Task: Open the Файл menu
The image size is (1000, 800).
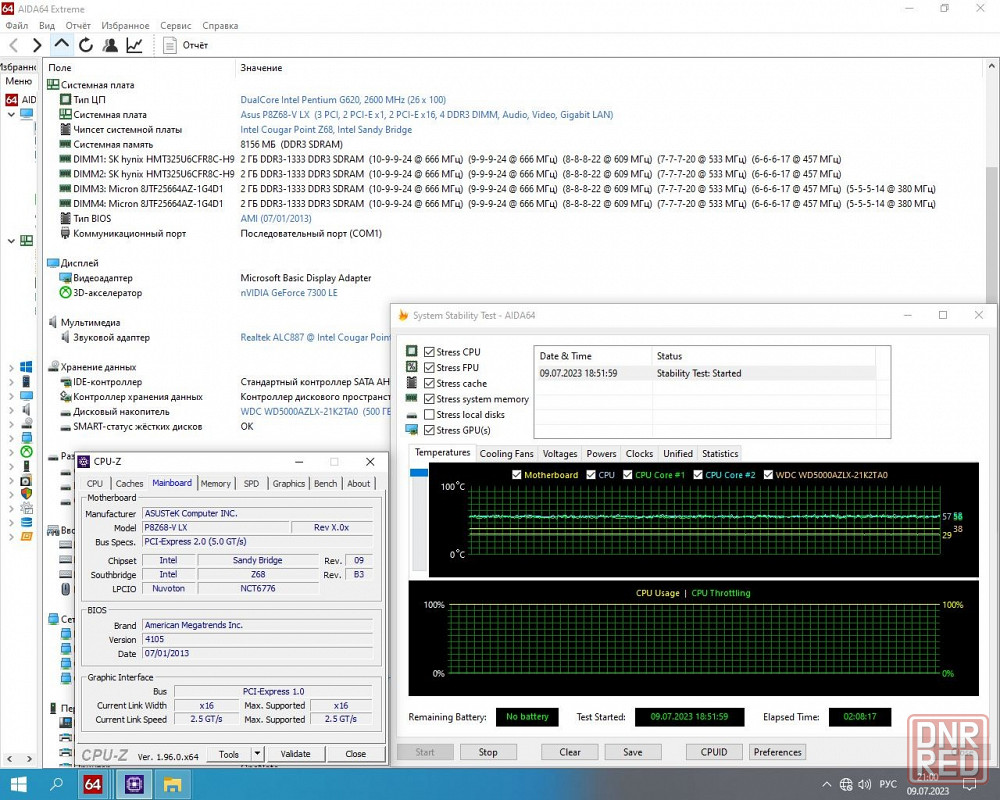Action: click(17, 26)
